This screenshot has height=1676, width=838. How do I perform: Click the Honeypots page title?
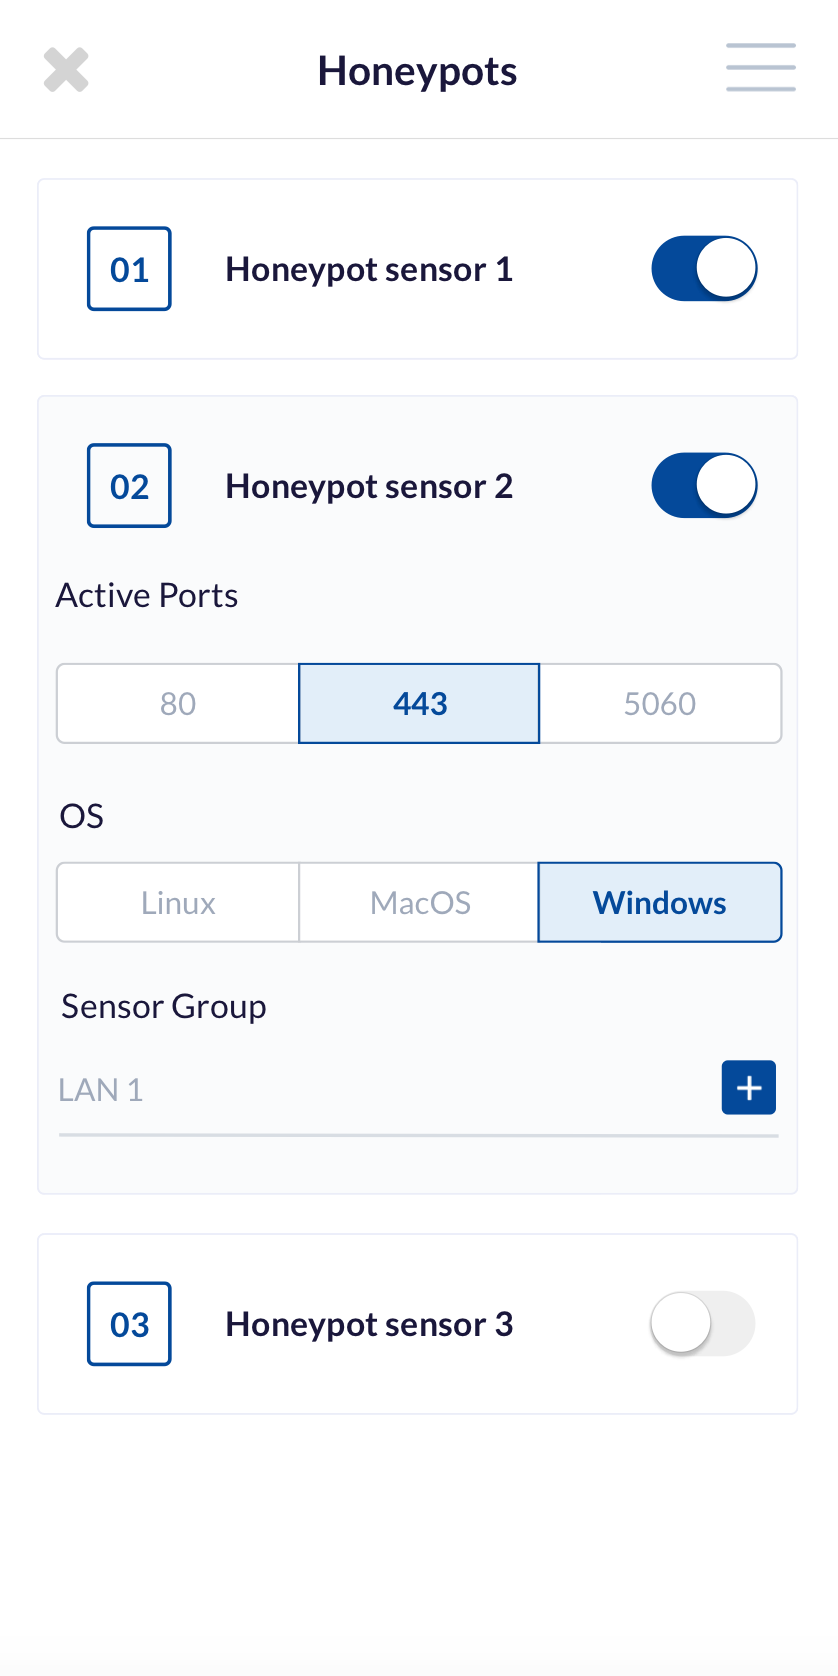pos(417,71)
